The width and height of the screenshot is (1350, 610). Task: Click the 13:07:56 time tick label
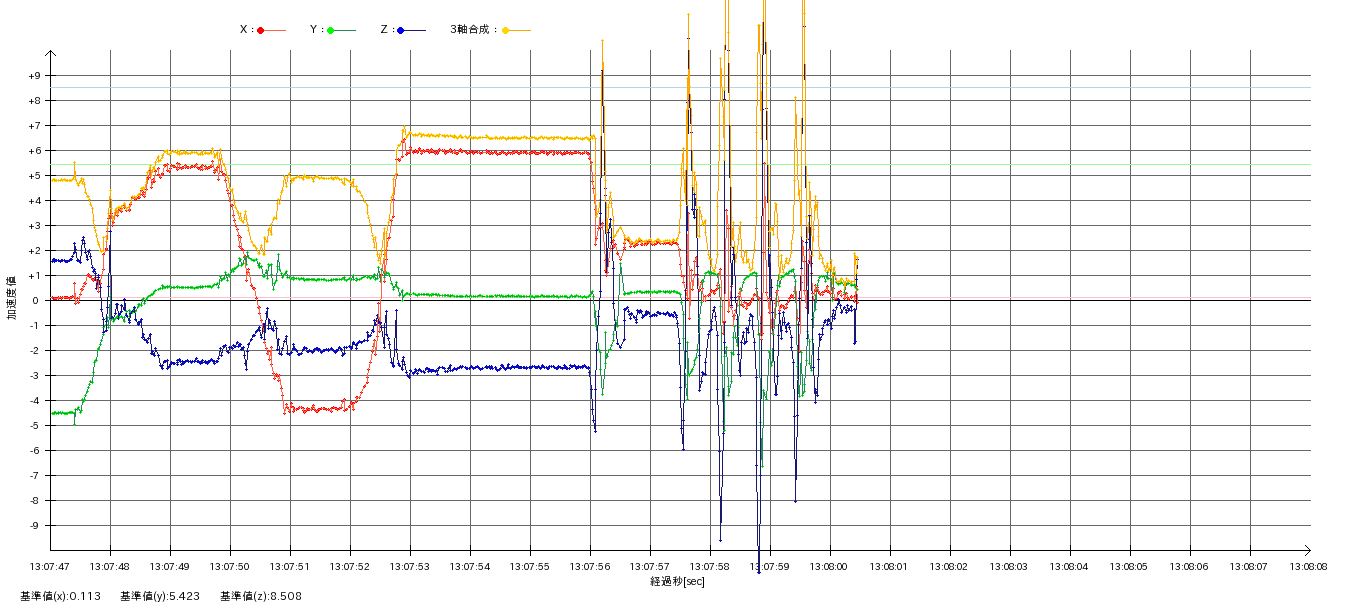point(590,566)
